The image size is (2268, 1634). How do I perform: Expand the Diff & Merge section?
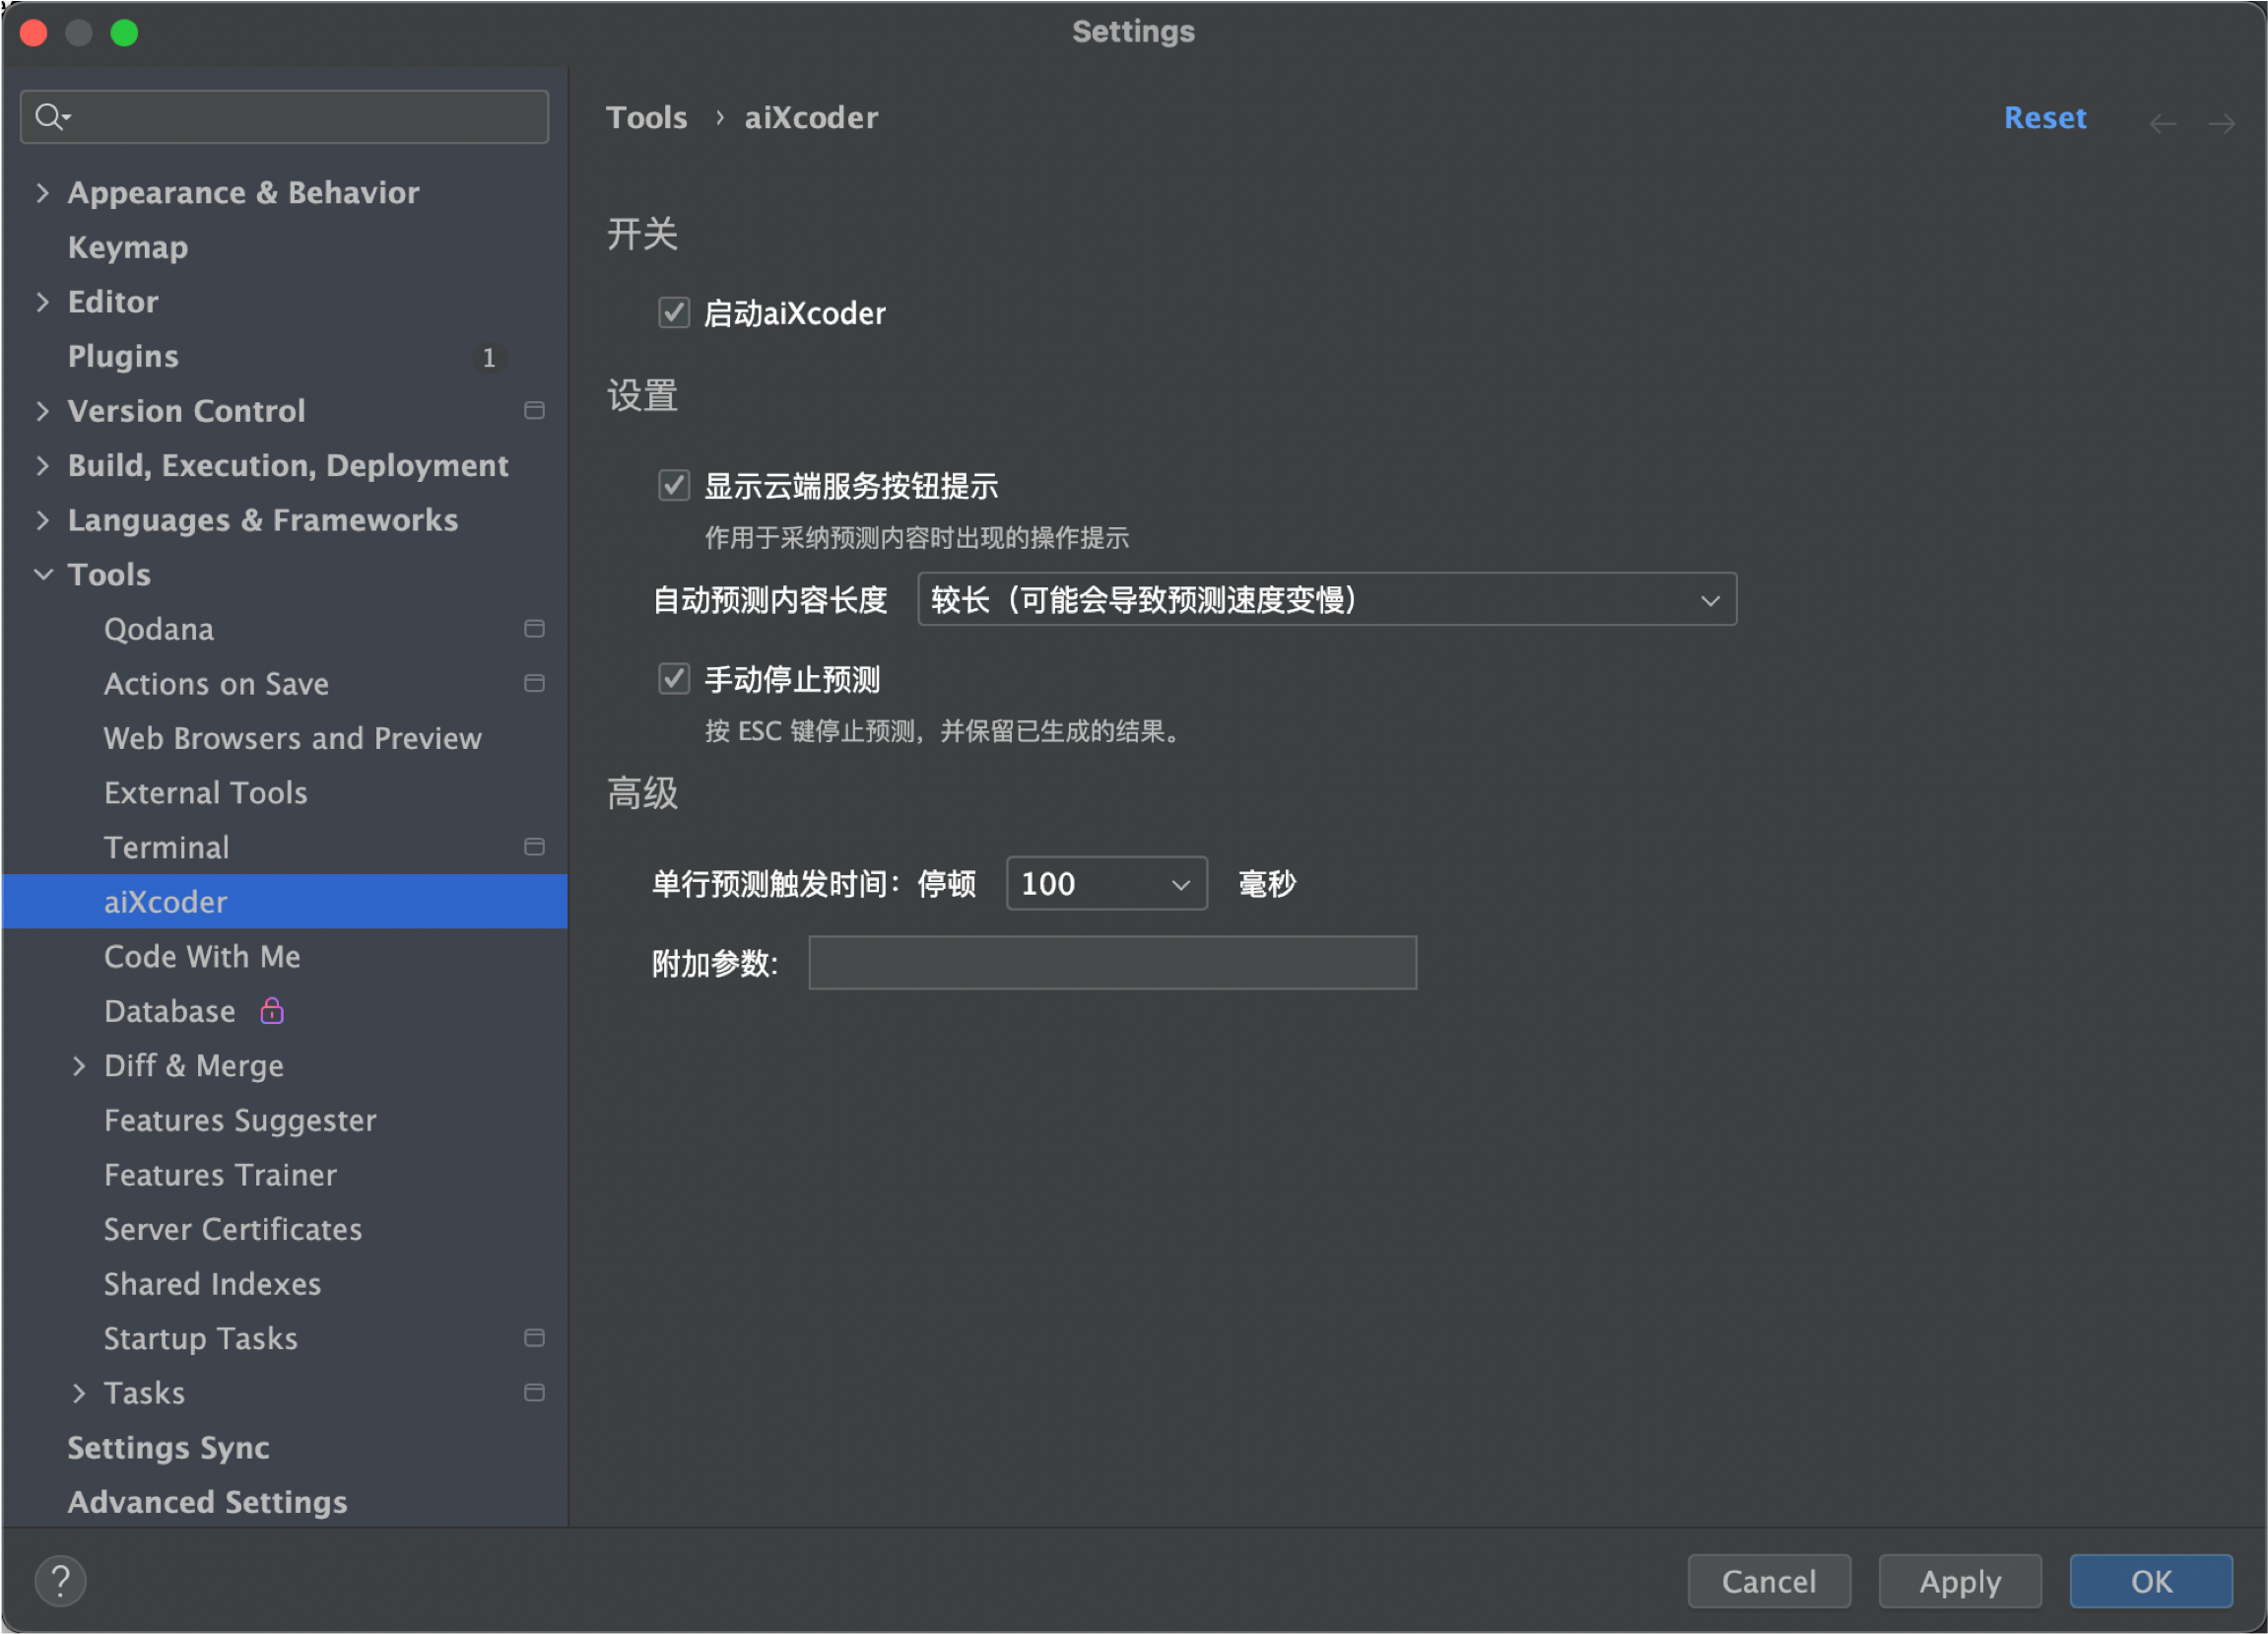[x=79, y=1065]
